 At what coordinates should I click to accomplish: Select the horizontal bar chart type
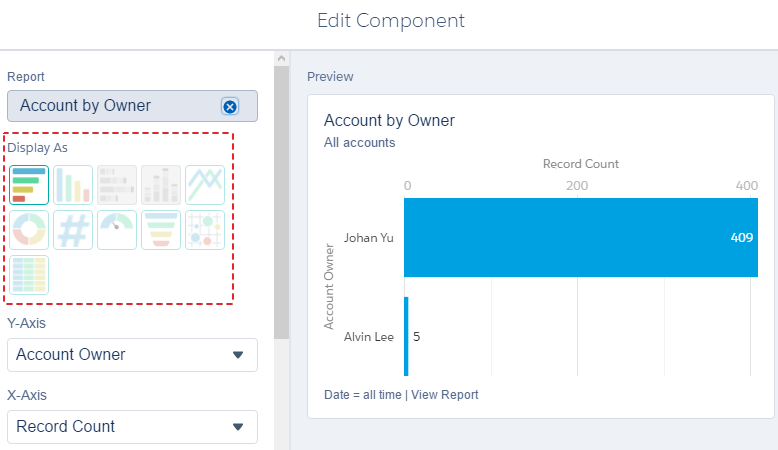(x=29, y=185)
